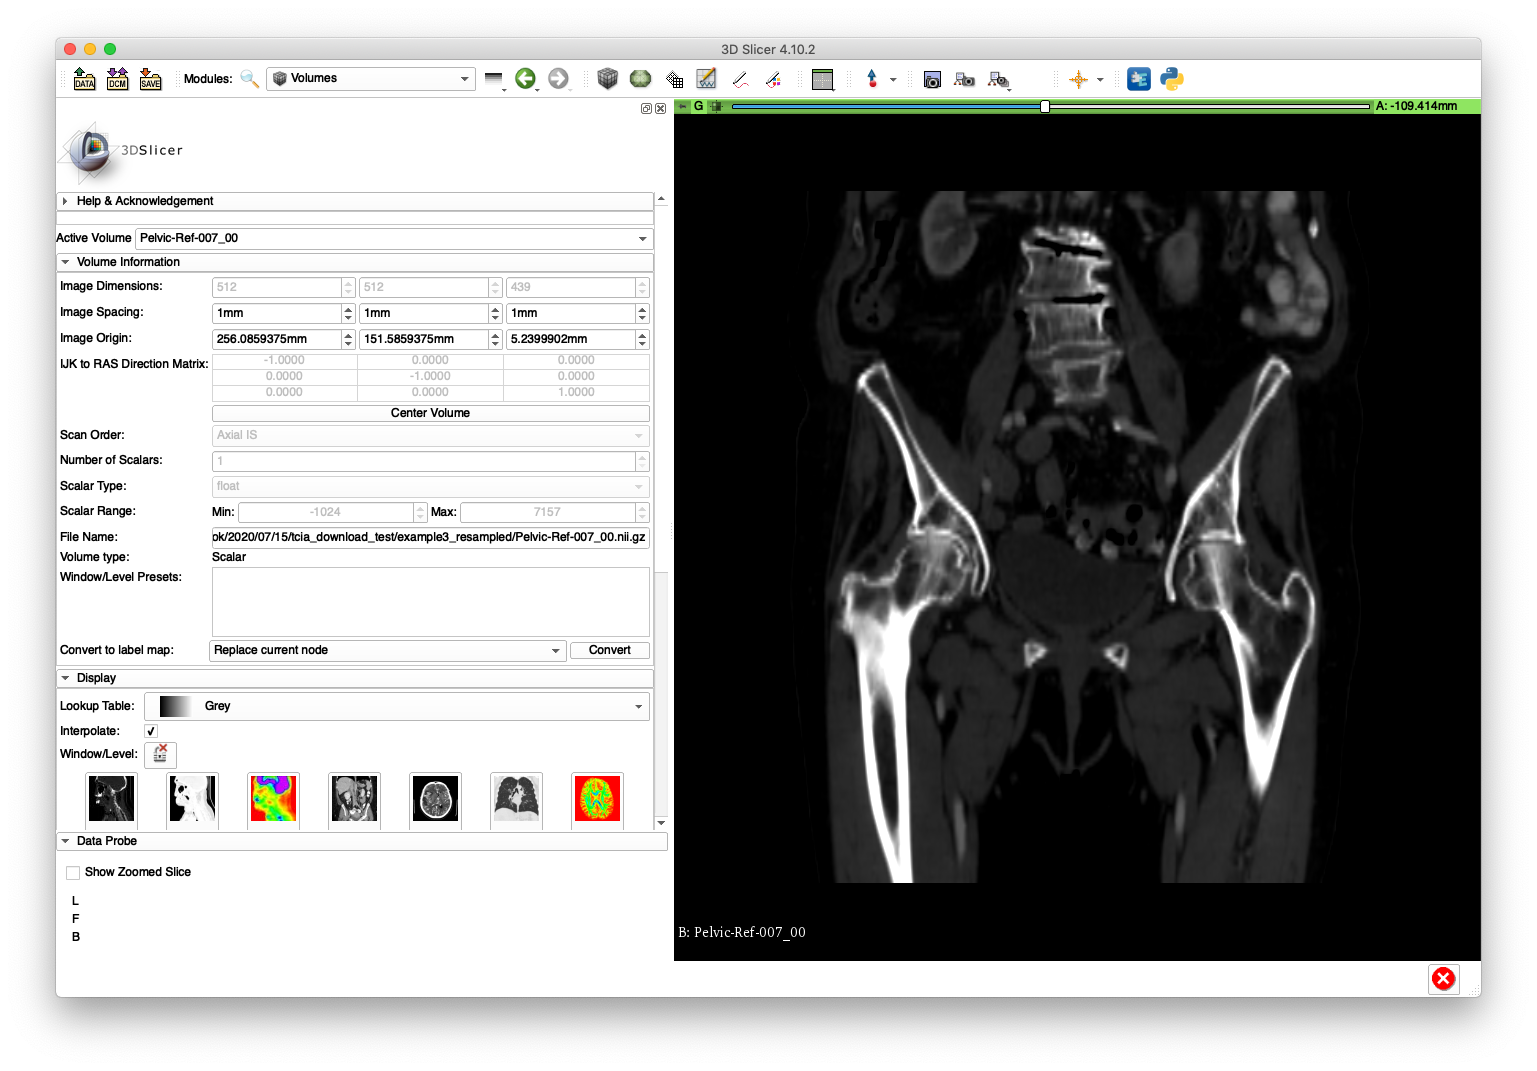
Task: Open the DICOM browser
Action: (117, 78)
